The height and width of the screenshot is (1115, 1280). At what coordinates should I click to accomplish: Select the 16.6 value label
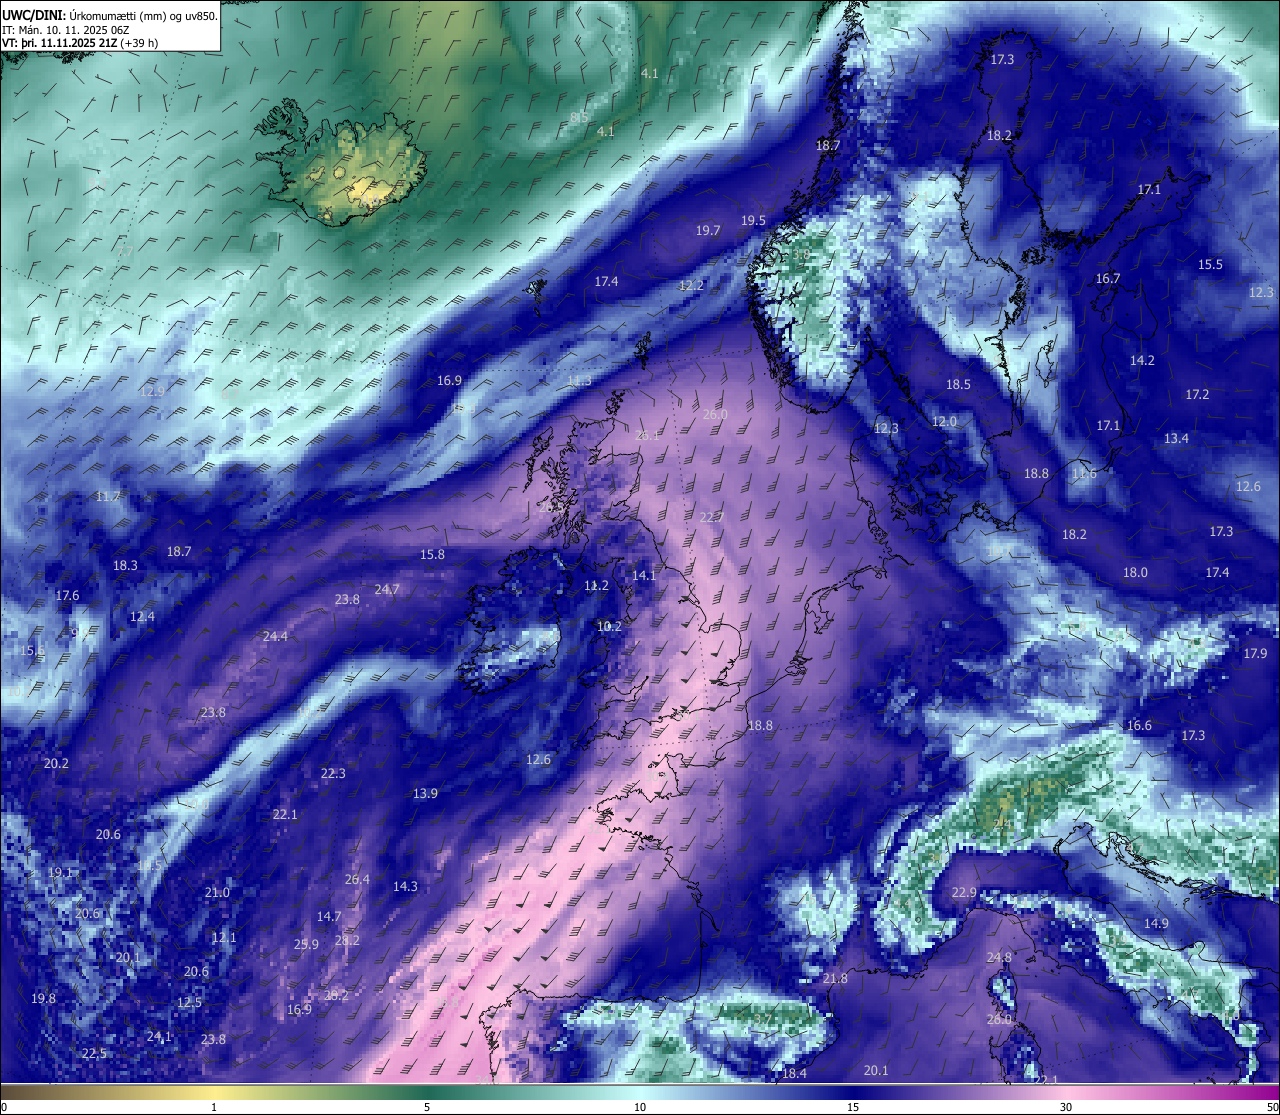coord(1139,725)
